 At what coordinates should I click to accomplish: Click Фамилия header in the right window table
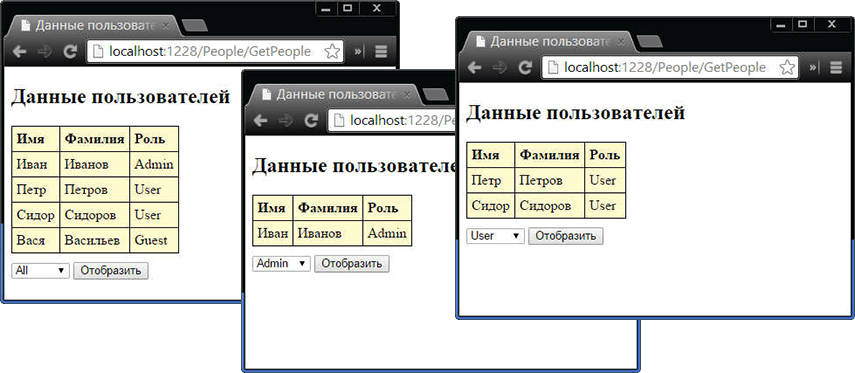[550, 155]
